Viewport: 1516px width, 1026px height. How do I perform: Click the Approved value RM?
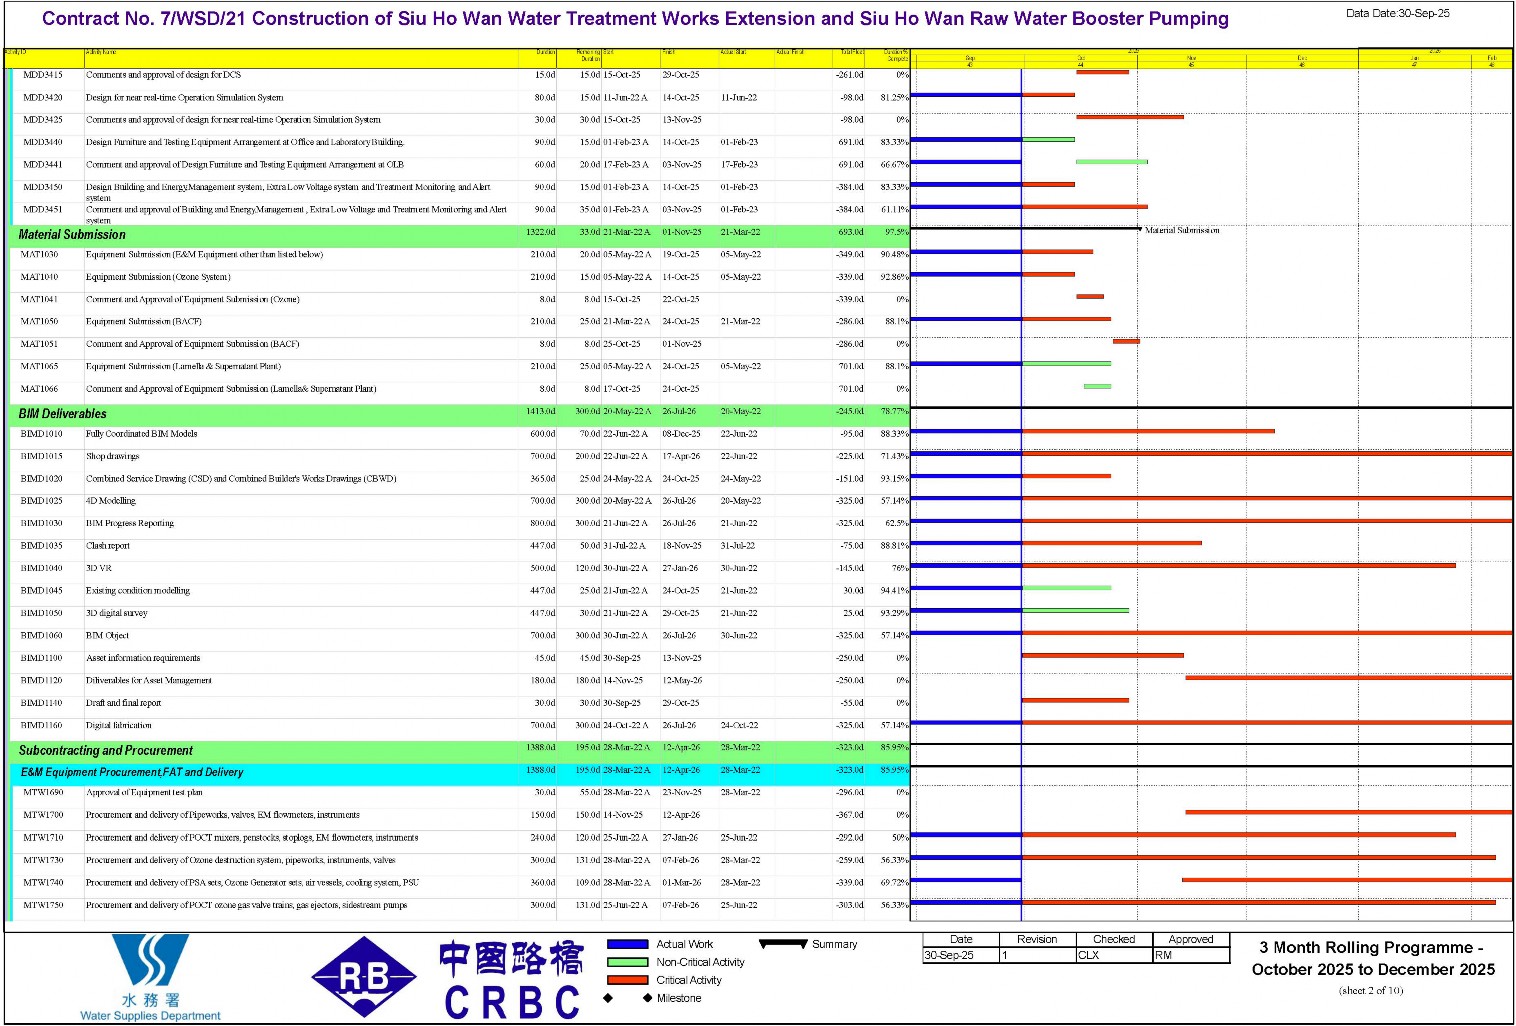(1163, 955)
